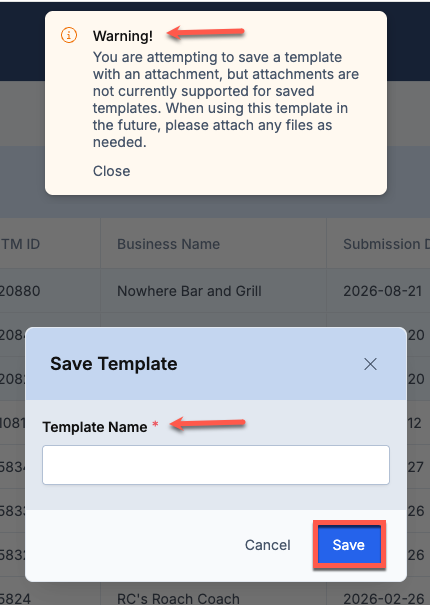Click the 5824 TM ID cell
This screenshot has height=605, width=430.
tap(15, 598)
